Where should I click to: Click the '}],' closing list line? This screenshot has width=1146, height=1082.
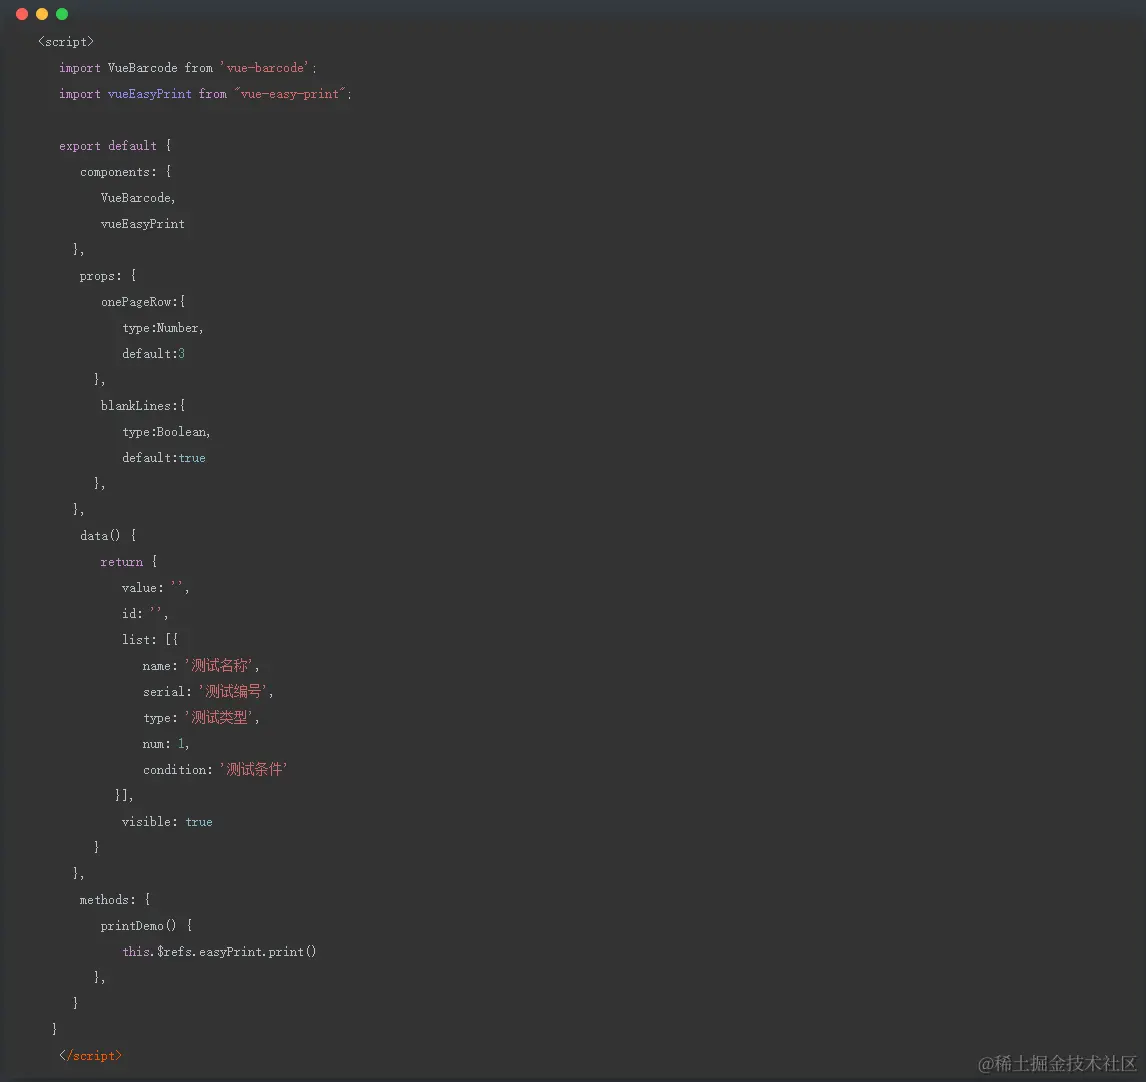[x=124, y=795]
